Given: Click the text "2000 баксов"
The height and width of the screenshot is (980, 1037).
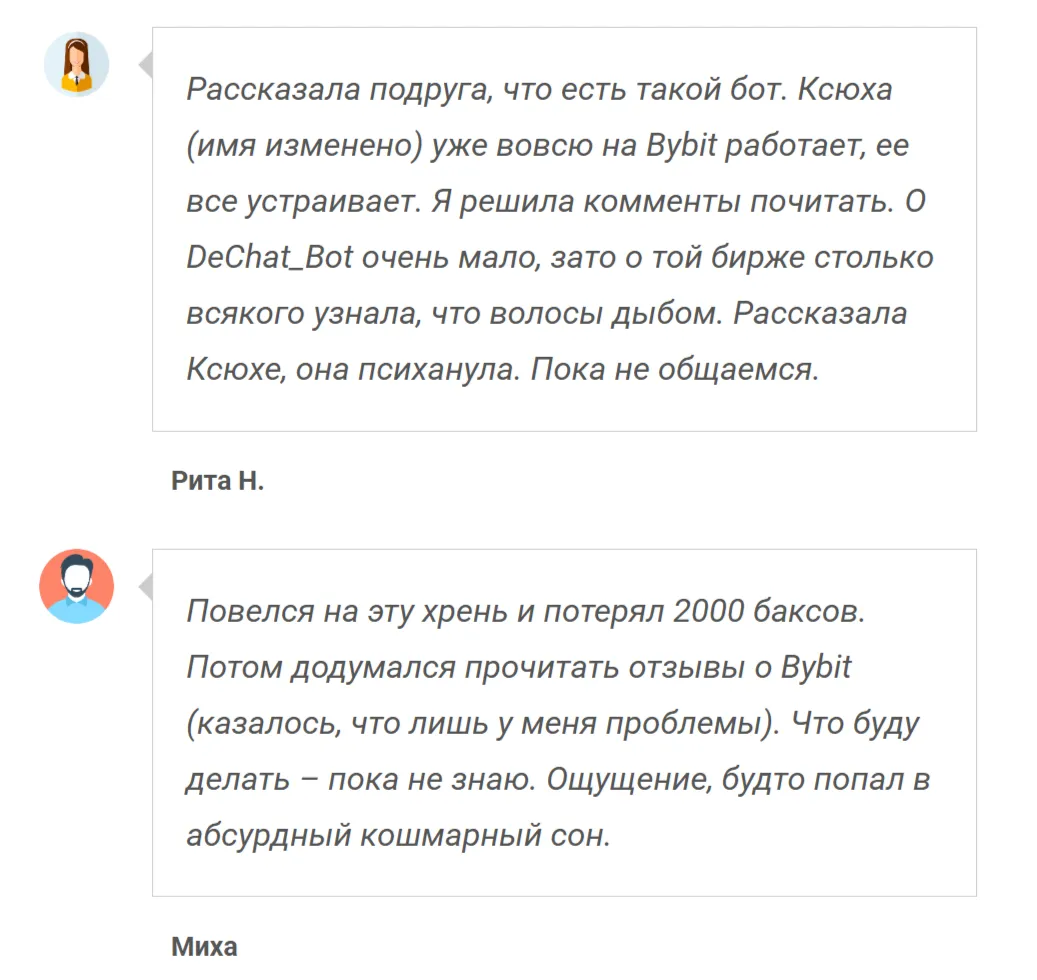Looking at the screenshot, I should click(769, 611).
